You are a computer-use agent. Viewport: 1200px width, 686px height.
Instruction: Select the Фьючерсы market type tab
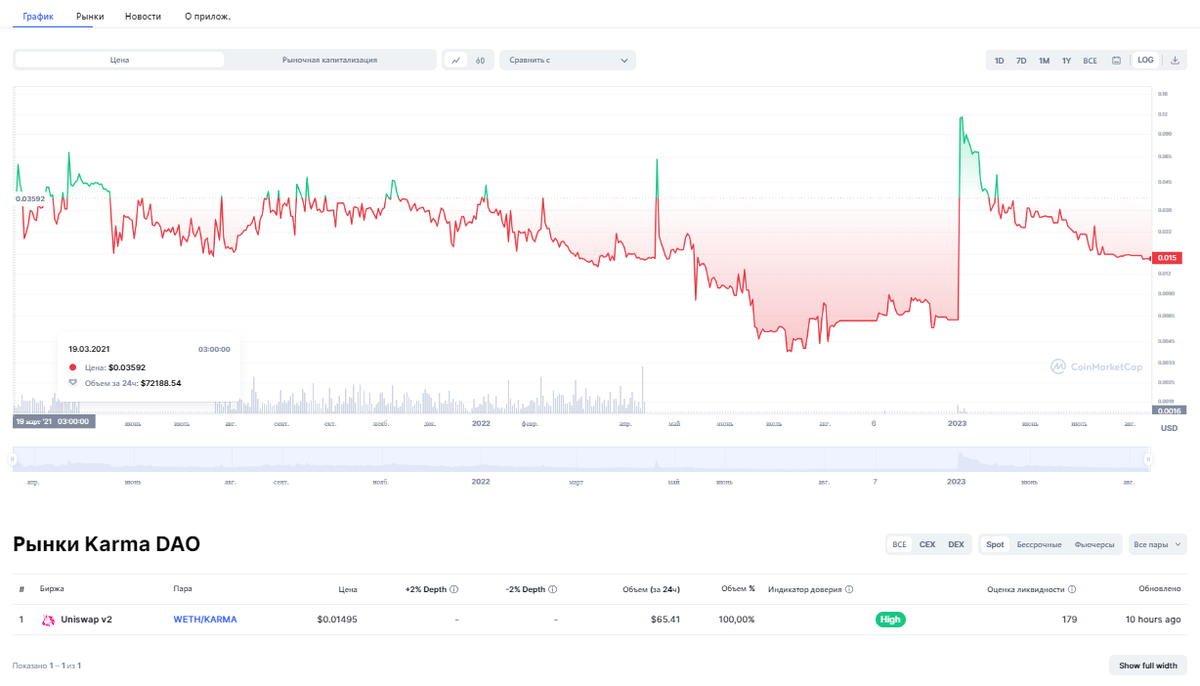click(x=1094, y=545)
